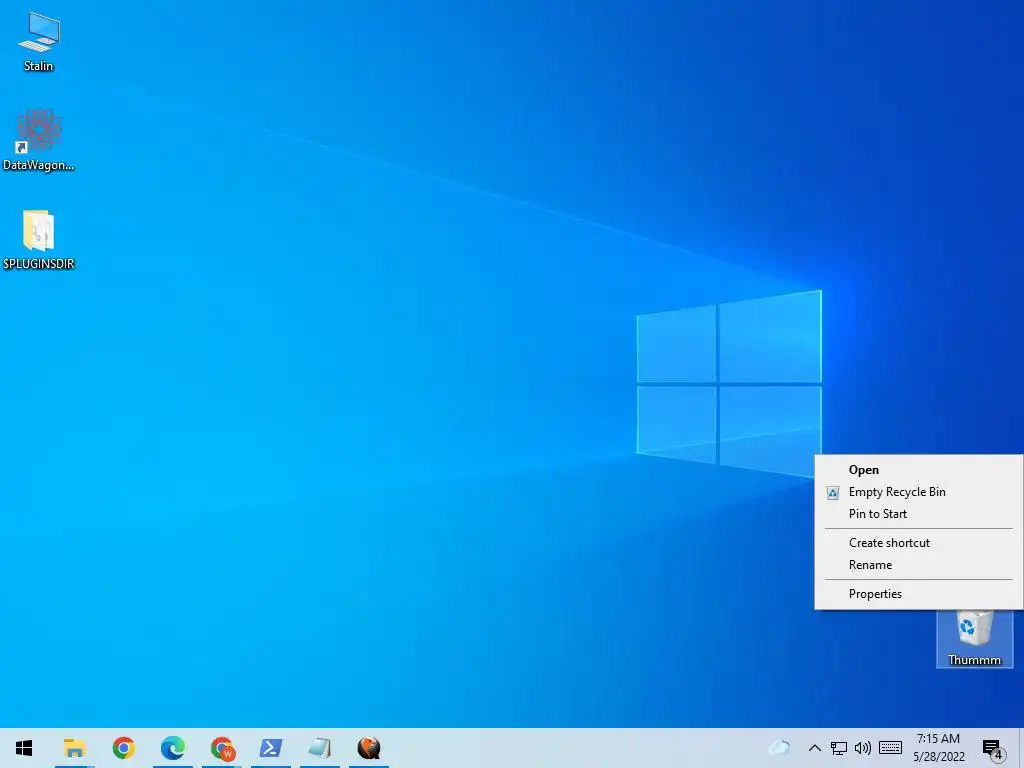
Task: Launch File Explorer from the taskbar
Action: pyautogui.click(x=74, y=748)
